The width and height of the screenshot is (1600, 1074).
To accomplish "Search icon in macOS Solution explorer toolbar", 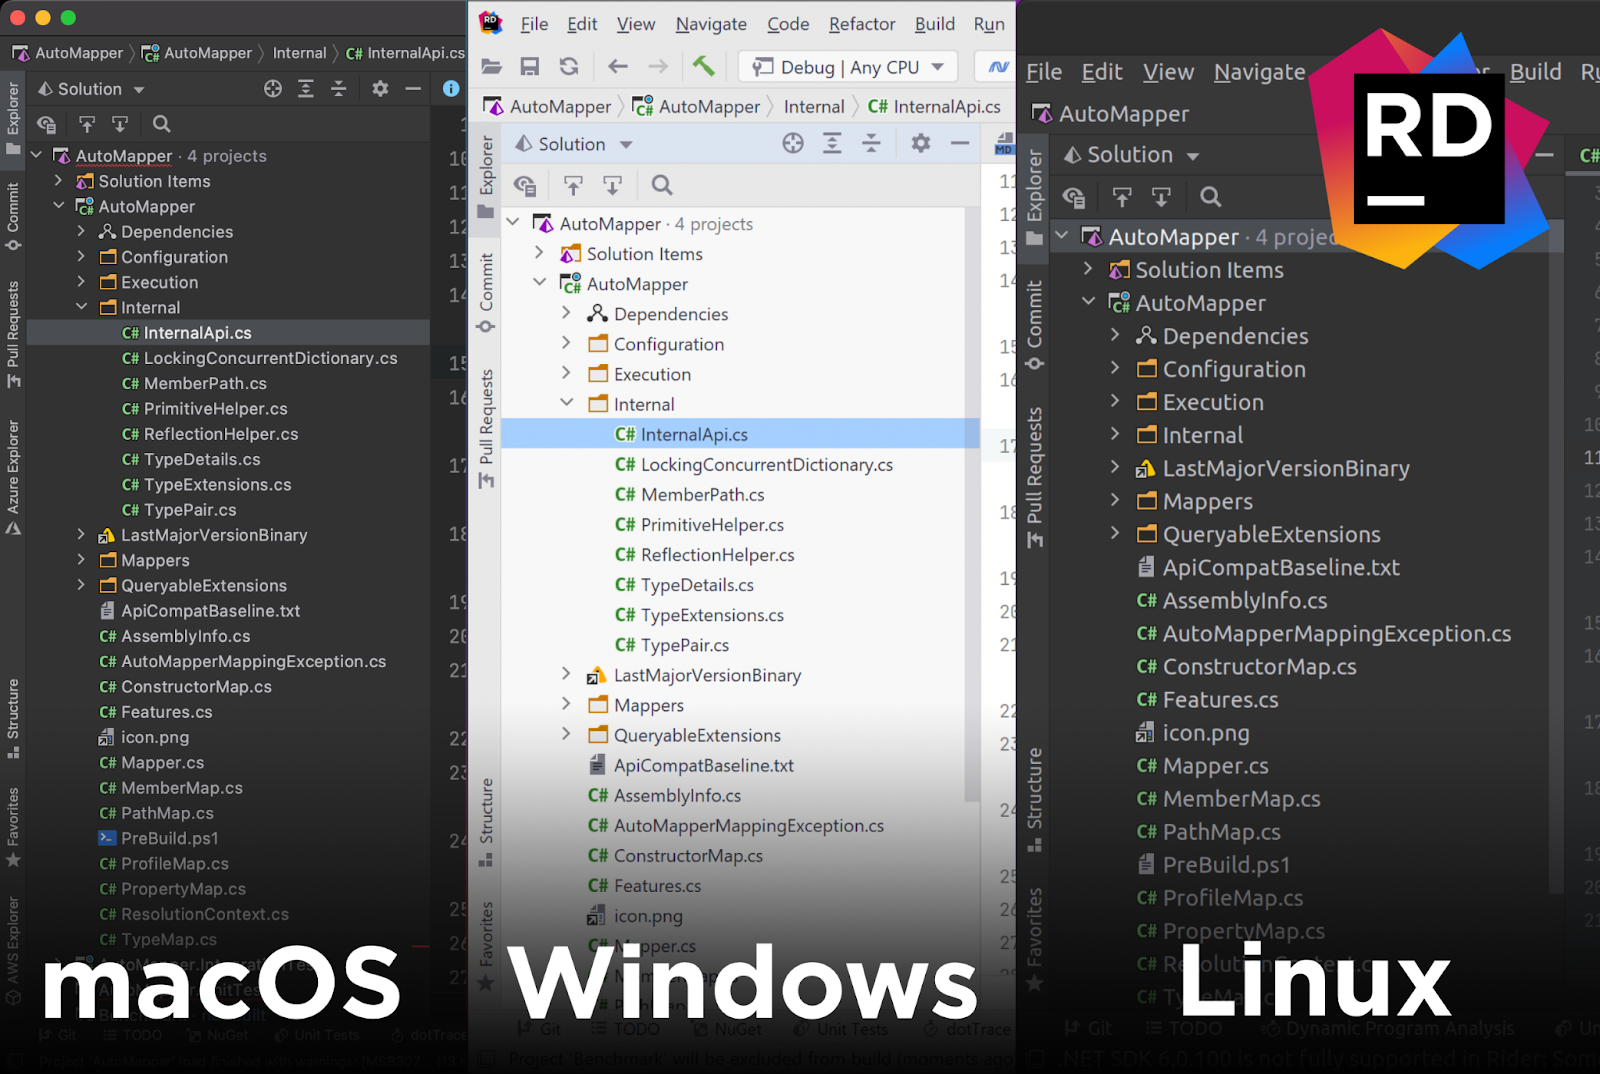I will pos(161,124).
